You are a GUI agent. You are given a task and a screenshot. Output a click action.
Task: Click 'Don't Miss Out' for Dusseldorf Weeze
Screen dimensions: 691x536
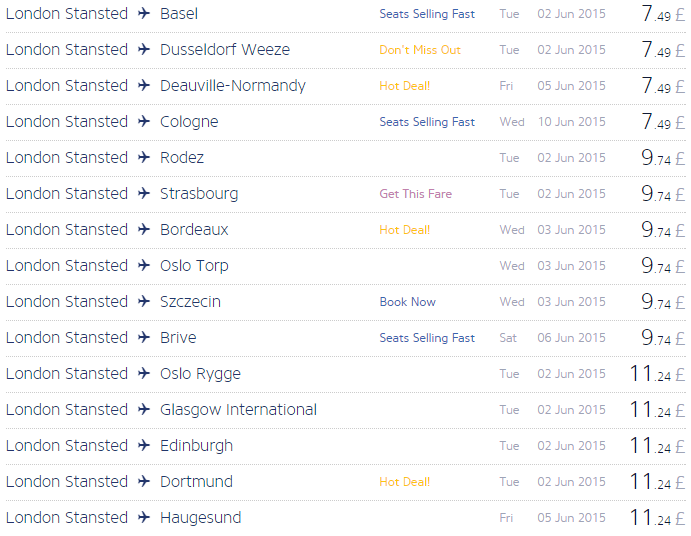pos(420,50)
